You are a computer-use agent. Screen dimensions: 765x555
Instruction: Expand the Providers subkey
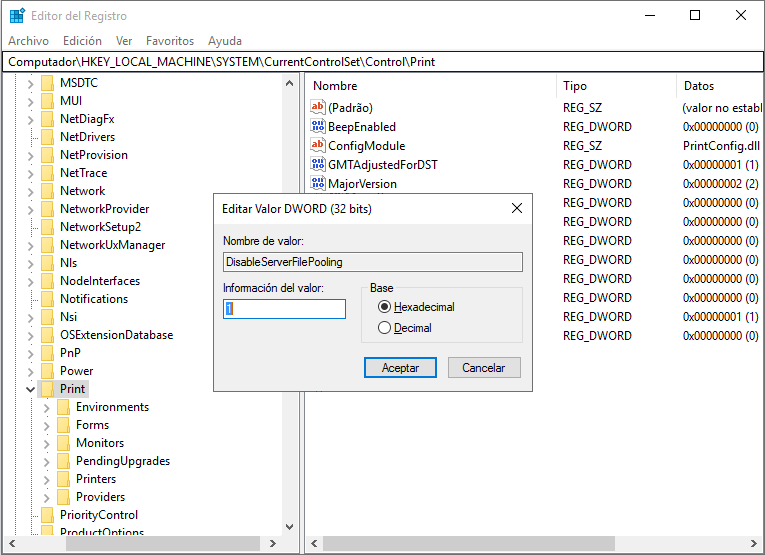tap(46, 497)
